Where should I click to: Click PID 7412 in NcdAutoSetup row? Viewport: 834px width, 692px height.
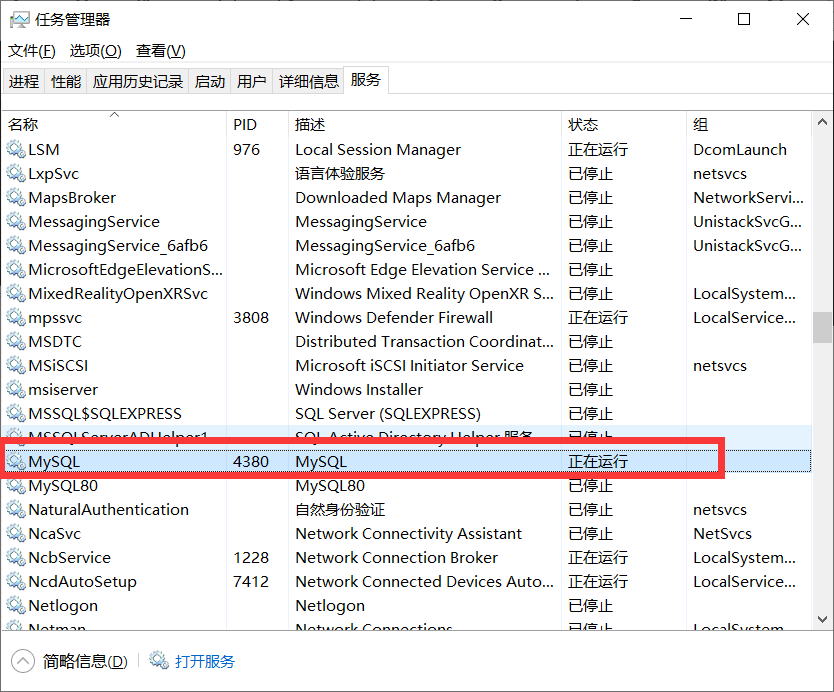251,581
